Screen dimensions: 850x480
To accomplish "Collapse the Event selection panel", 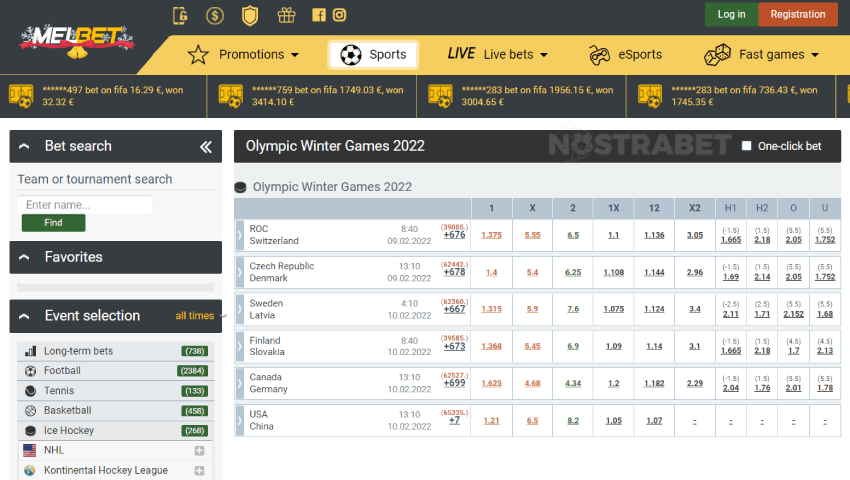I will click(24, 316).
